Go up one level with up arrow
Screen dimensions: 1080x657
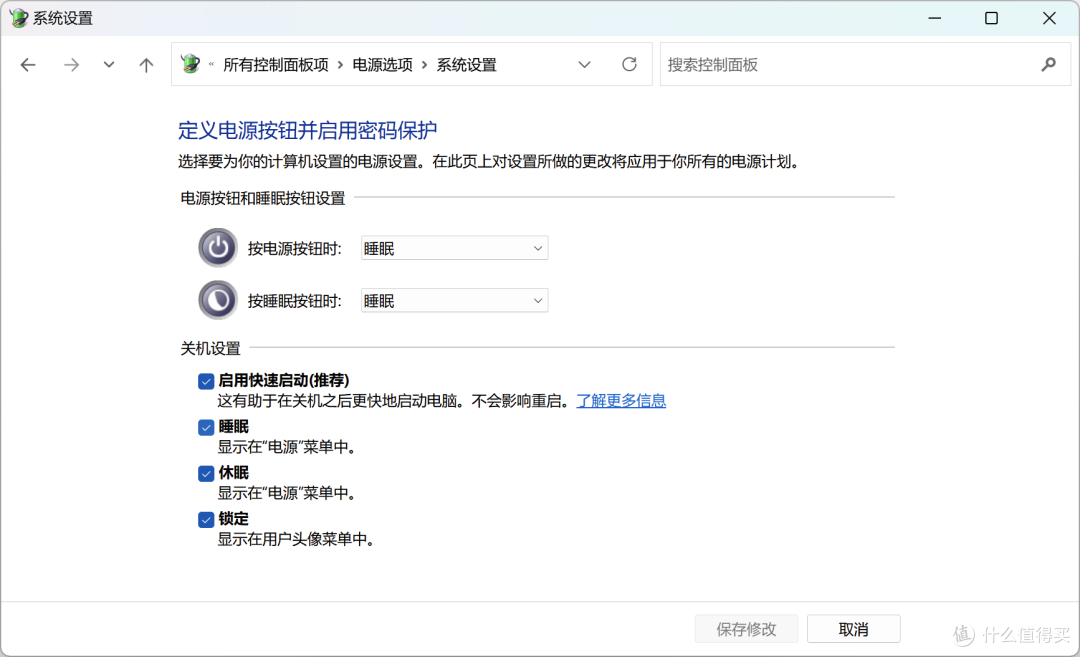146,65
